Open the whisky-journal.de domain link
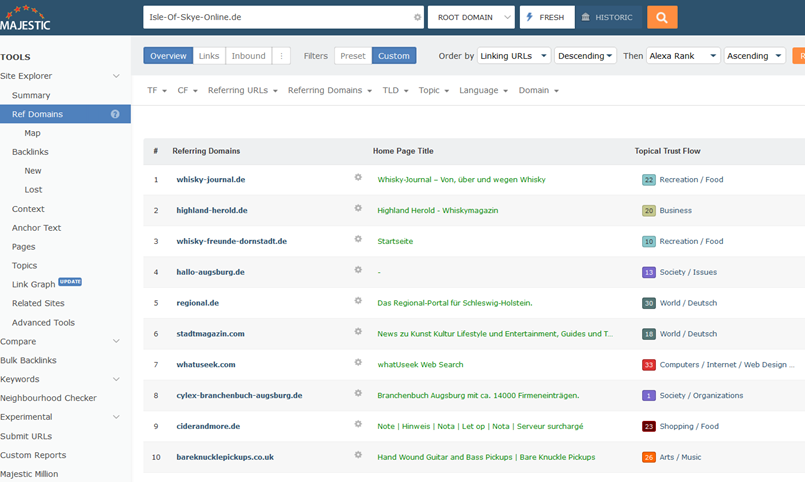This screenshot has width=805, height=482. point(210,180)
